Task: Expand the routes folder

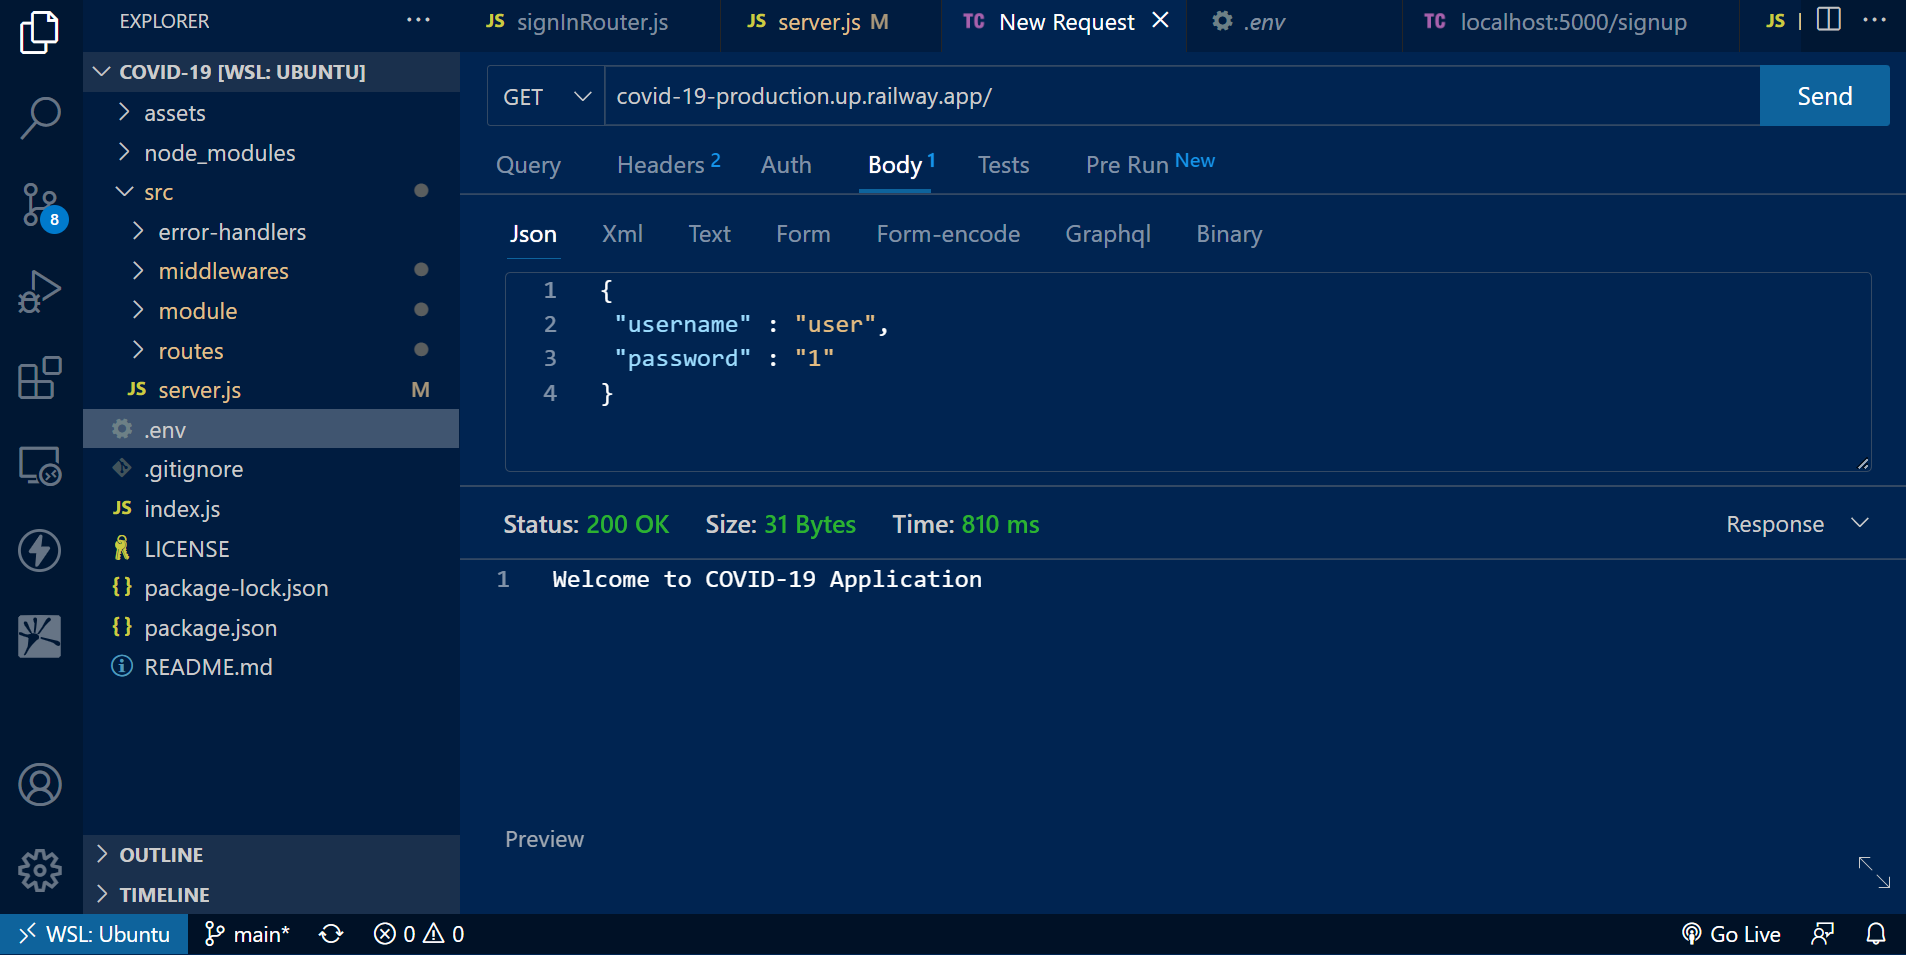Action: [x=271, y=351]
